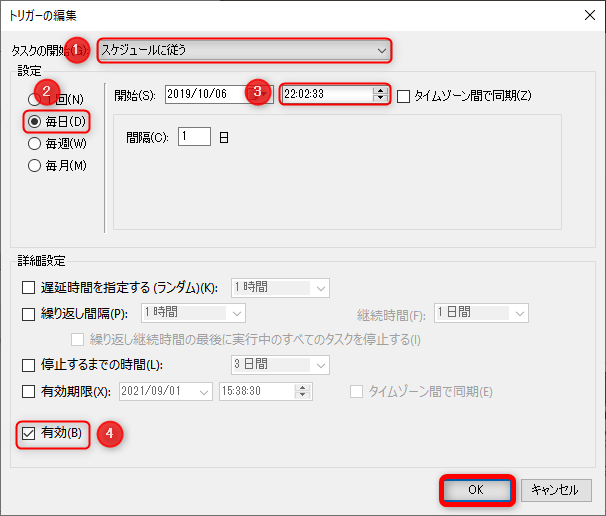Click the キャンセル button
The image size is (606, 516).
pyautogui.click(x=556, y=490)
